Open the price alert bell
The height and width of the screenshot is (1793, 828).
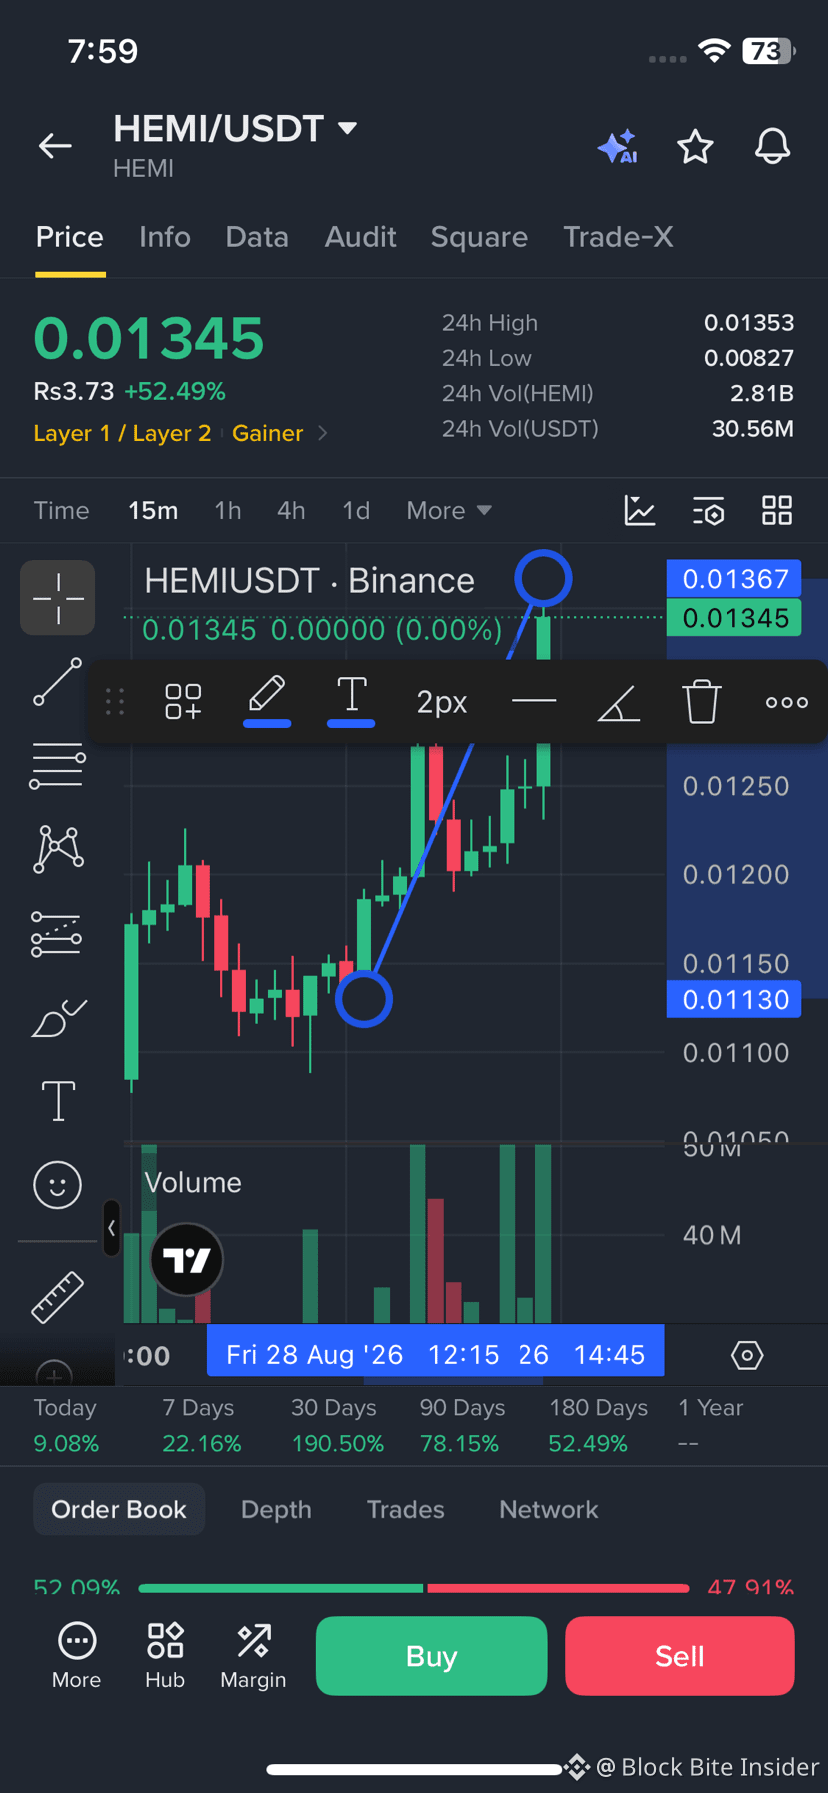point(772,146)
